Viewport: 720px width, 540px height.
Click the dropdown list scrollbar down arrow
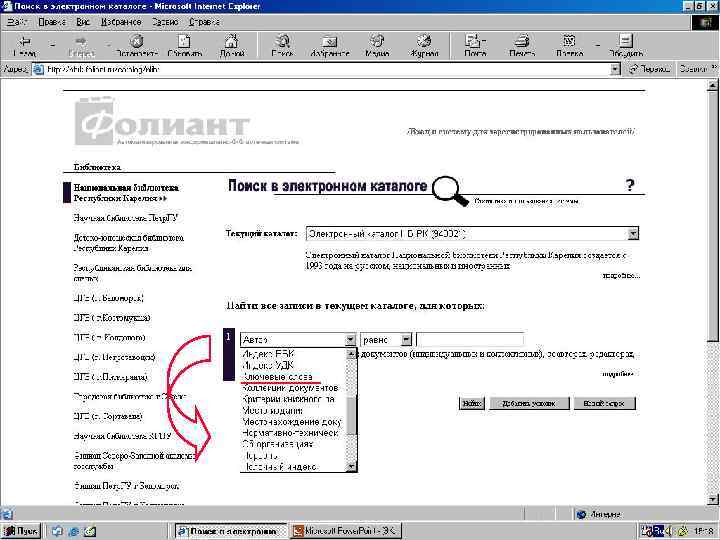pos(351,467)
